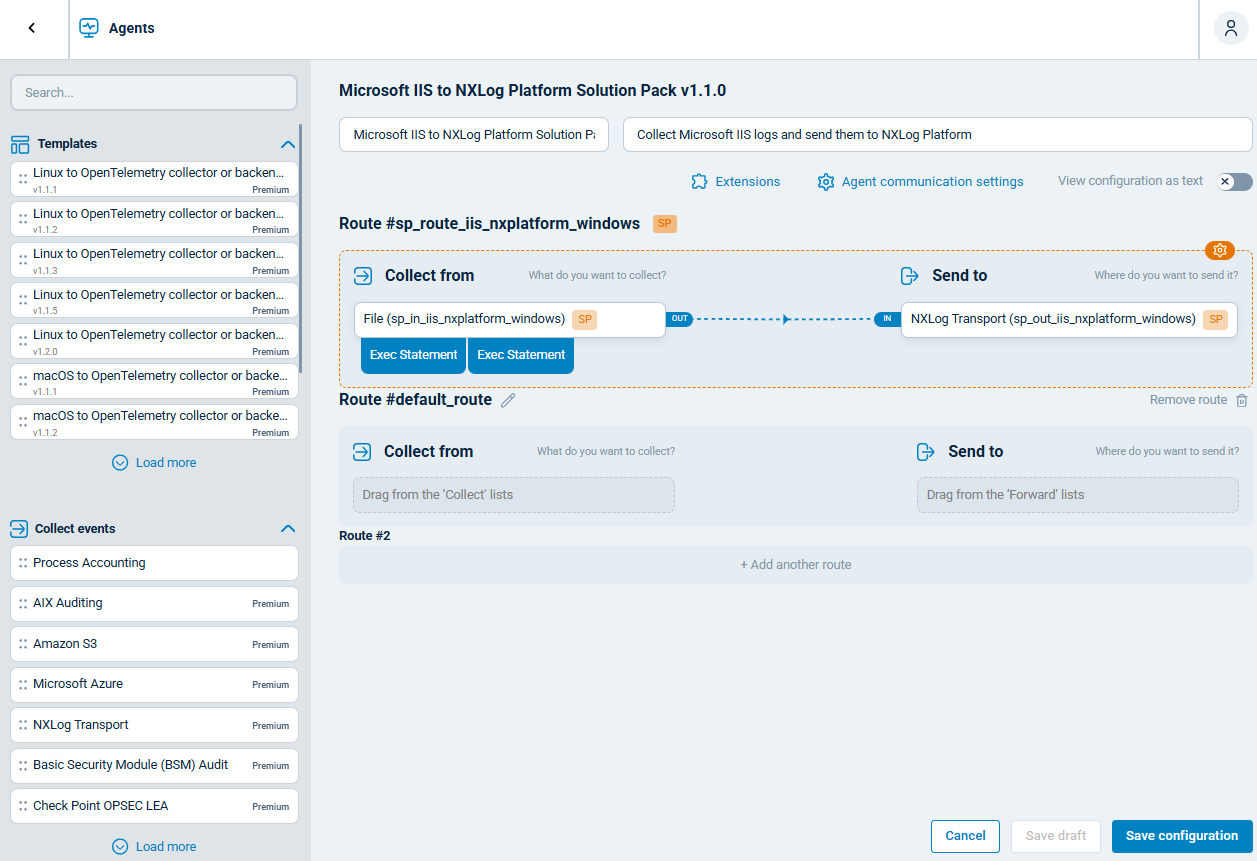Click SP badge on NXLog Transport output
Image resolution: width=1257 pixels, height=861 pixels.
(1215, 319)
